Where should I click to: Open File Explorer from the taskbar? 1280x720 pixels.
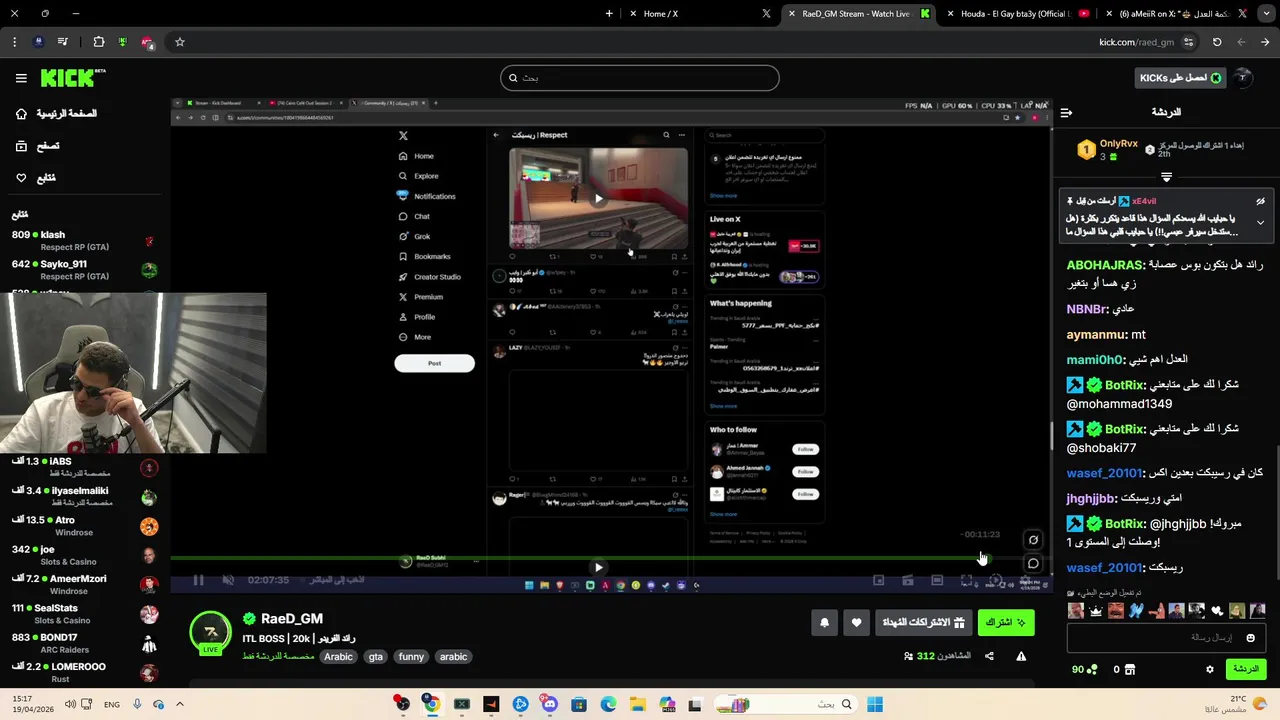(x=637, y=704)
